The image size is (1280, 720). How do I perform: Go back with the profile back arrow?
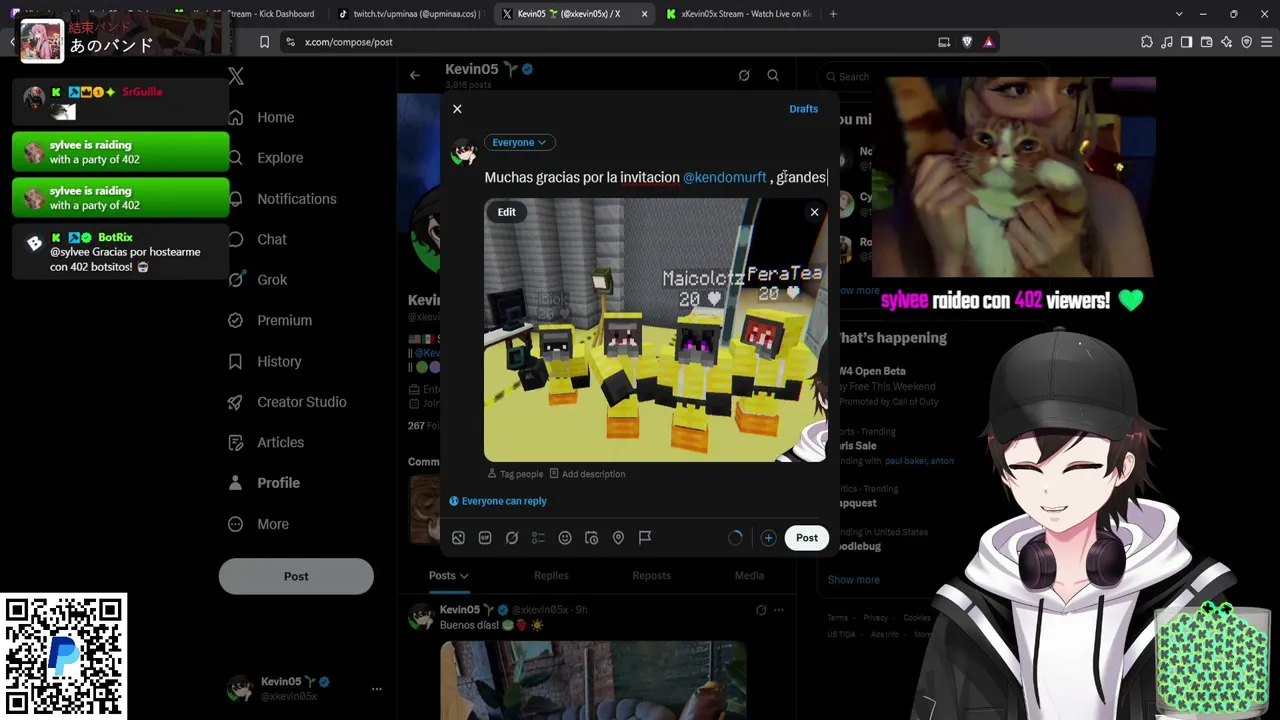pyautogui.click(x=415, y=75)
